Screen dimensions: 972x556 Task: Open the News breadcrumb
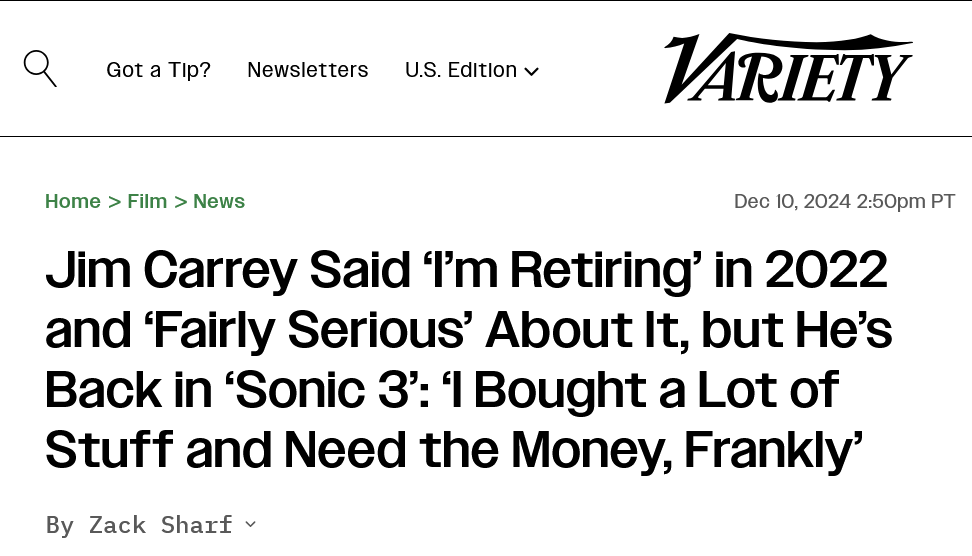pos(219,201)
